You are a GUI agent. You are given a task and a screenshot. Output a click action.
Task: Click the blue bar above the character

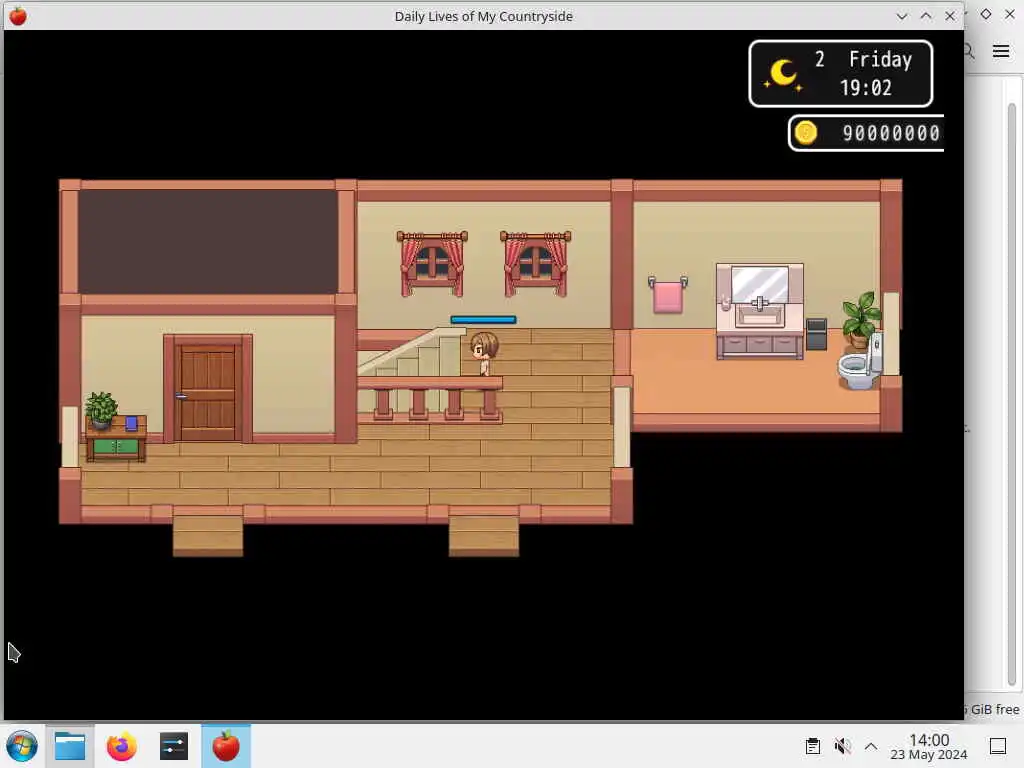483,319
